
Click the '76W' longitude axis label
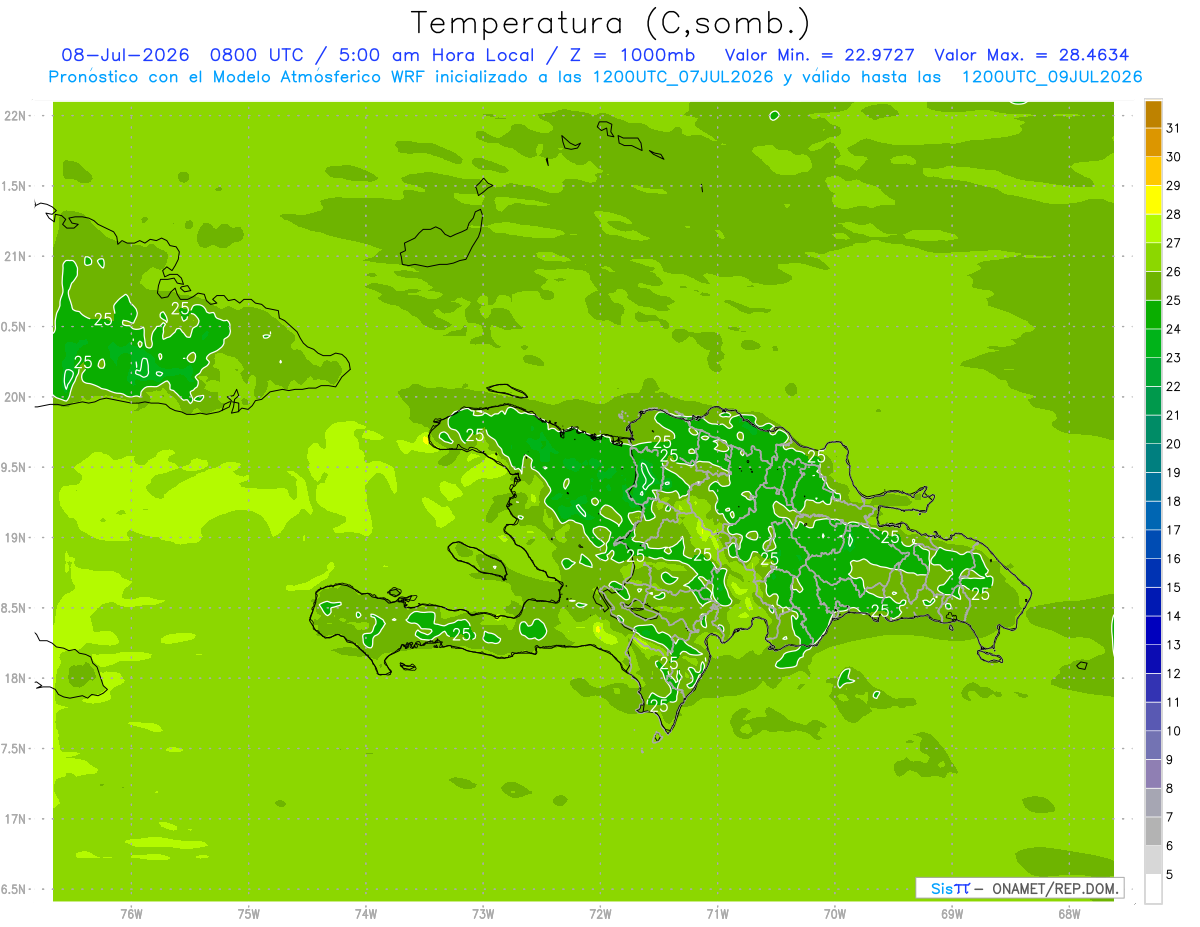(x=131, y=914)
